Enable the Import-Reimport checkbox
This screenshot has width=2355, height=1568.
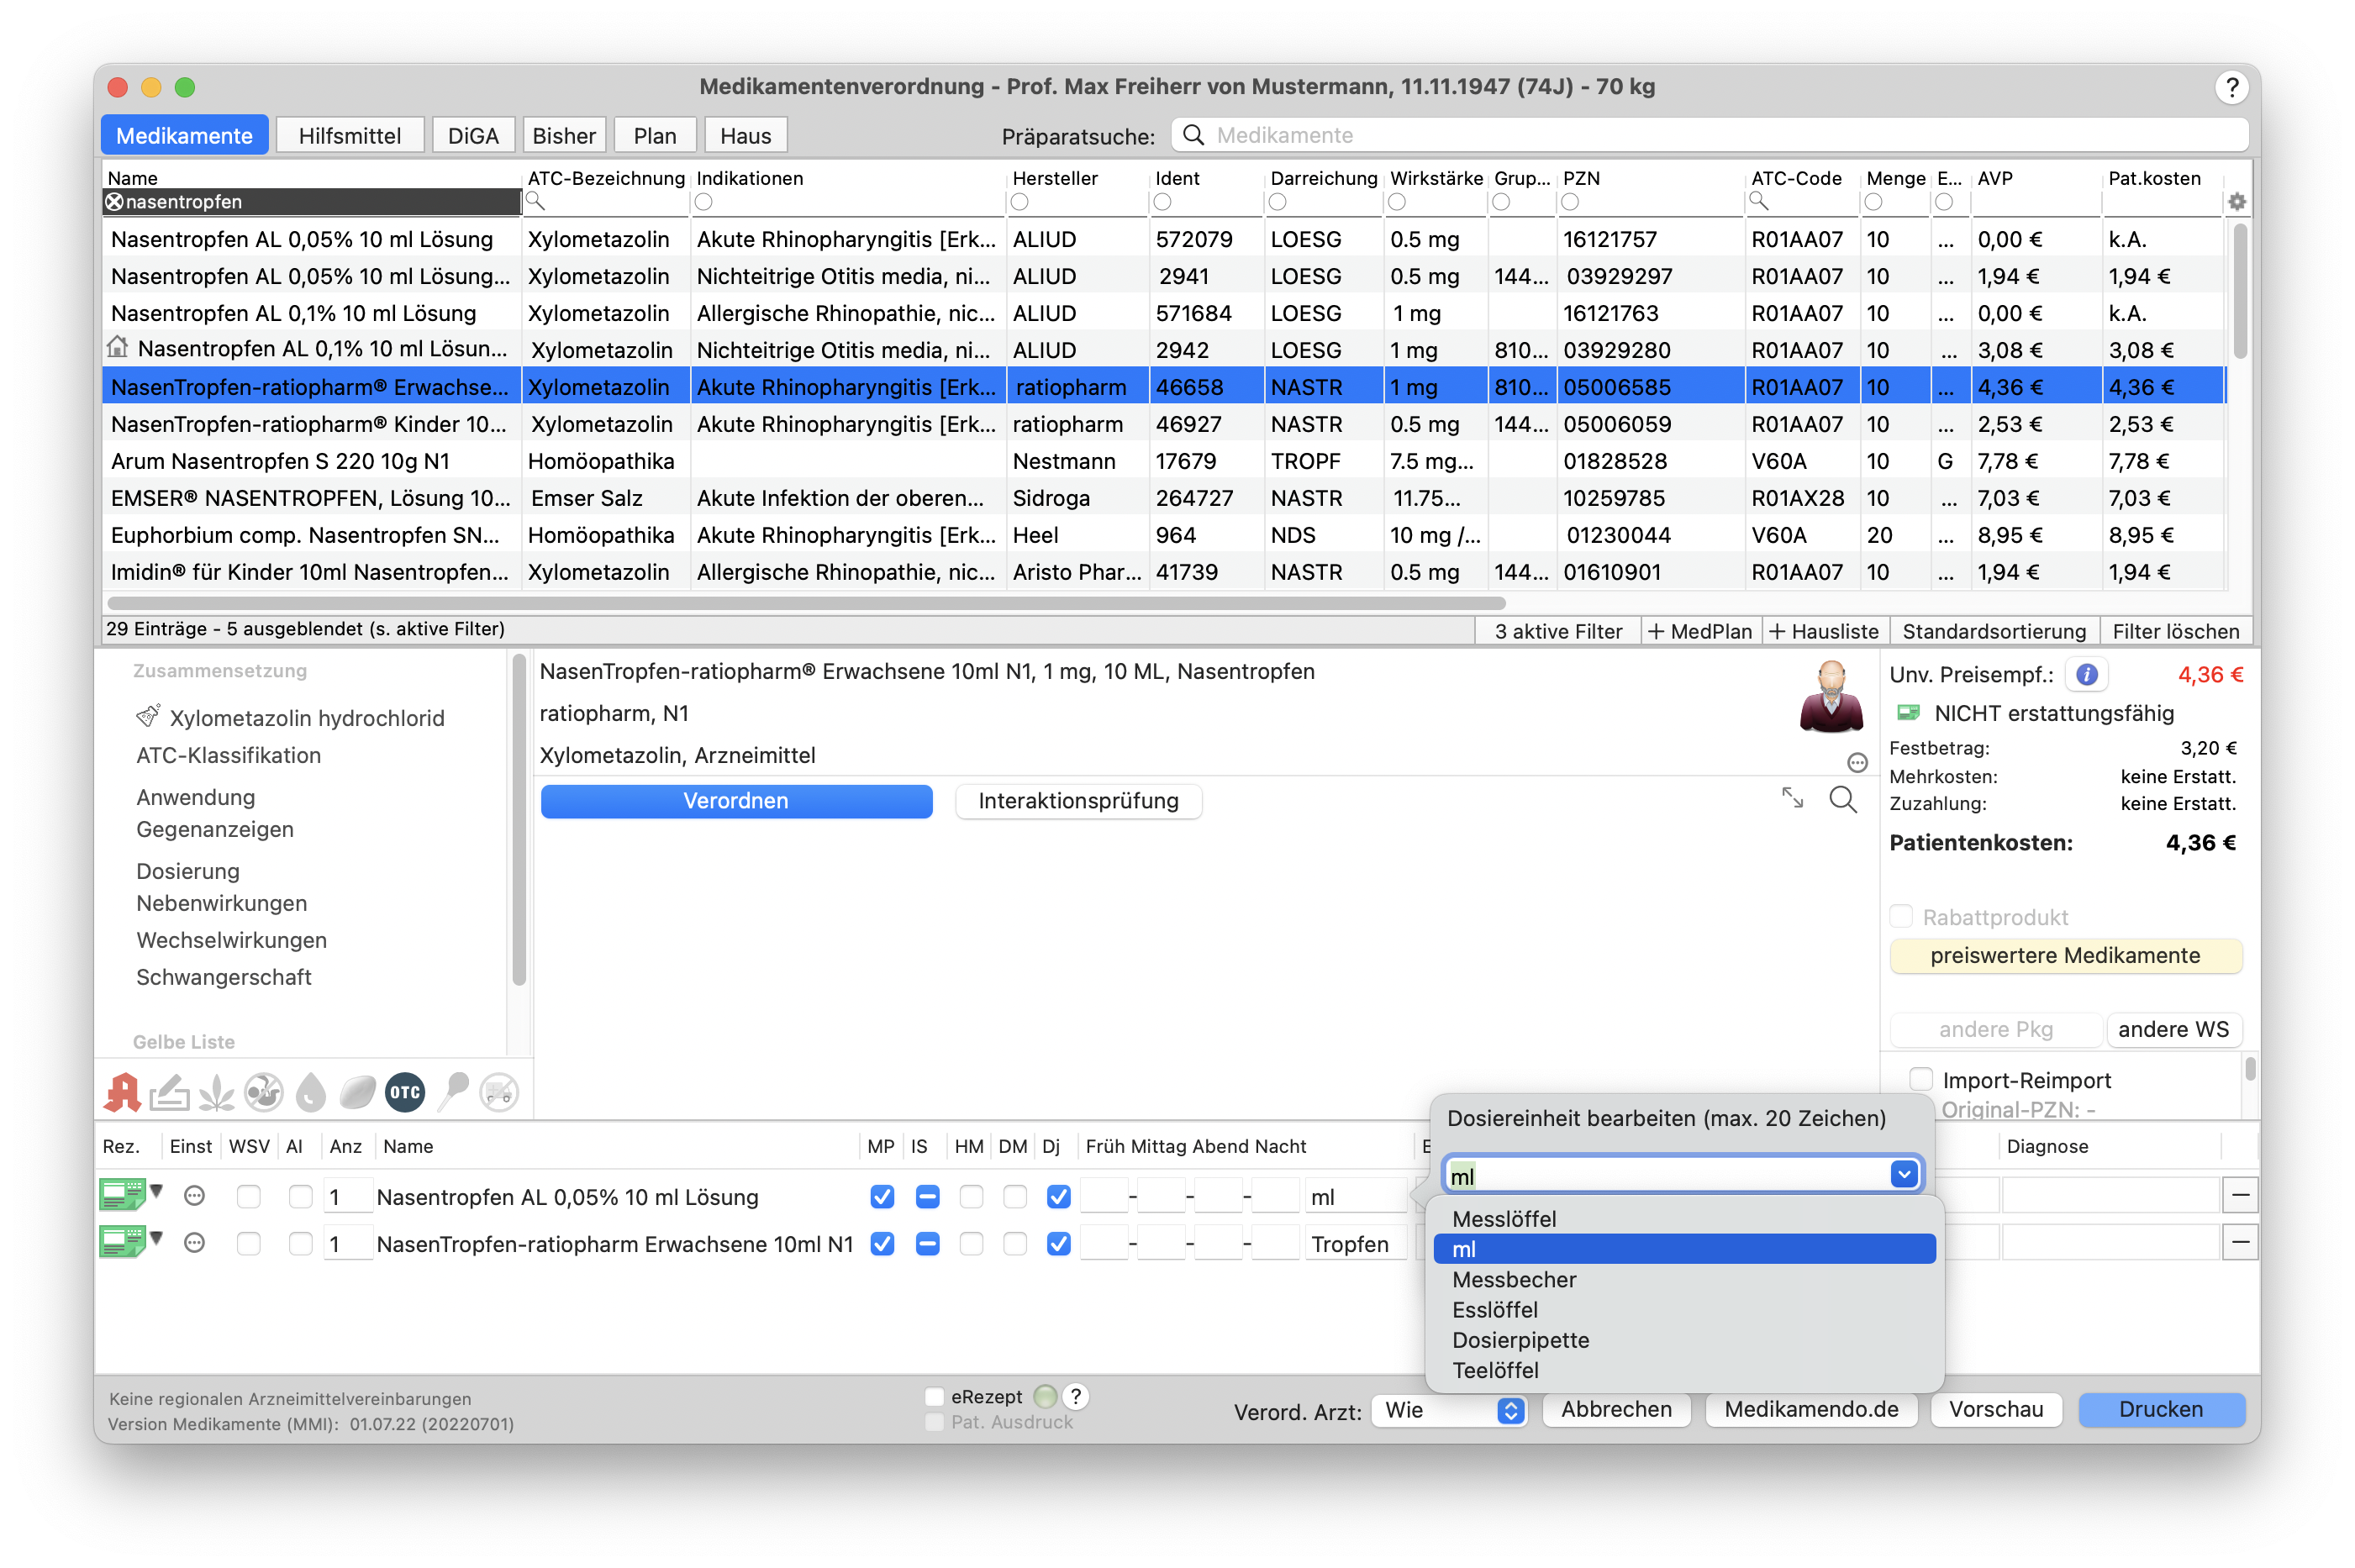[x=1920, y=1079]
